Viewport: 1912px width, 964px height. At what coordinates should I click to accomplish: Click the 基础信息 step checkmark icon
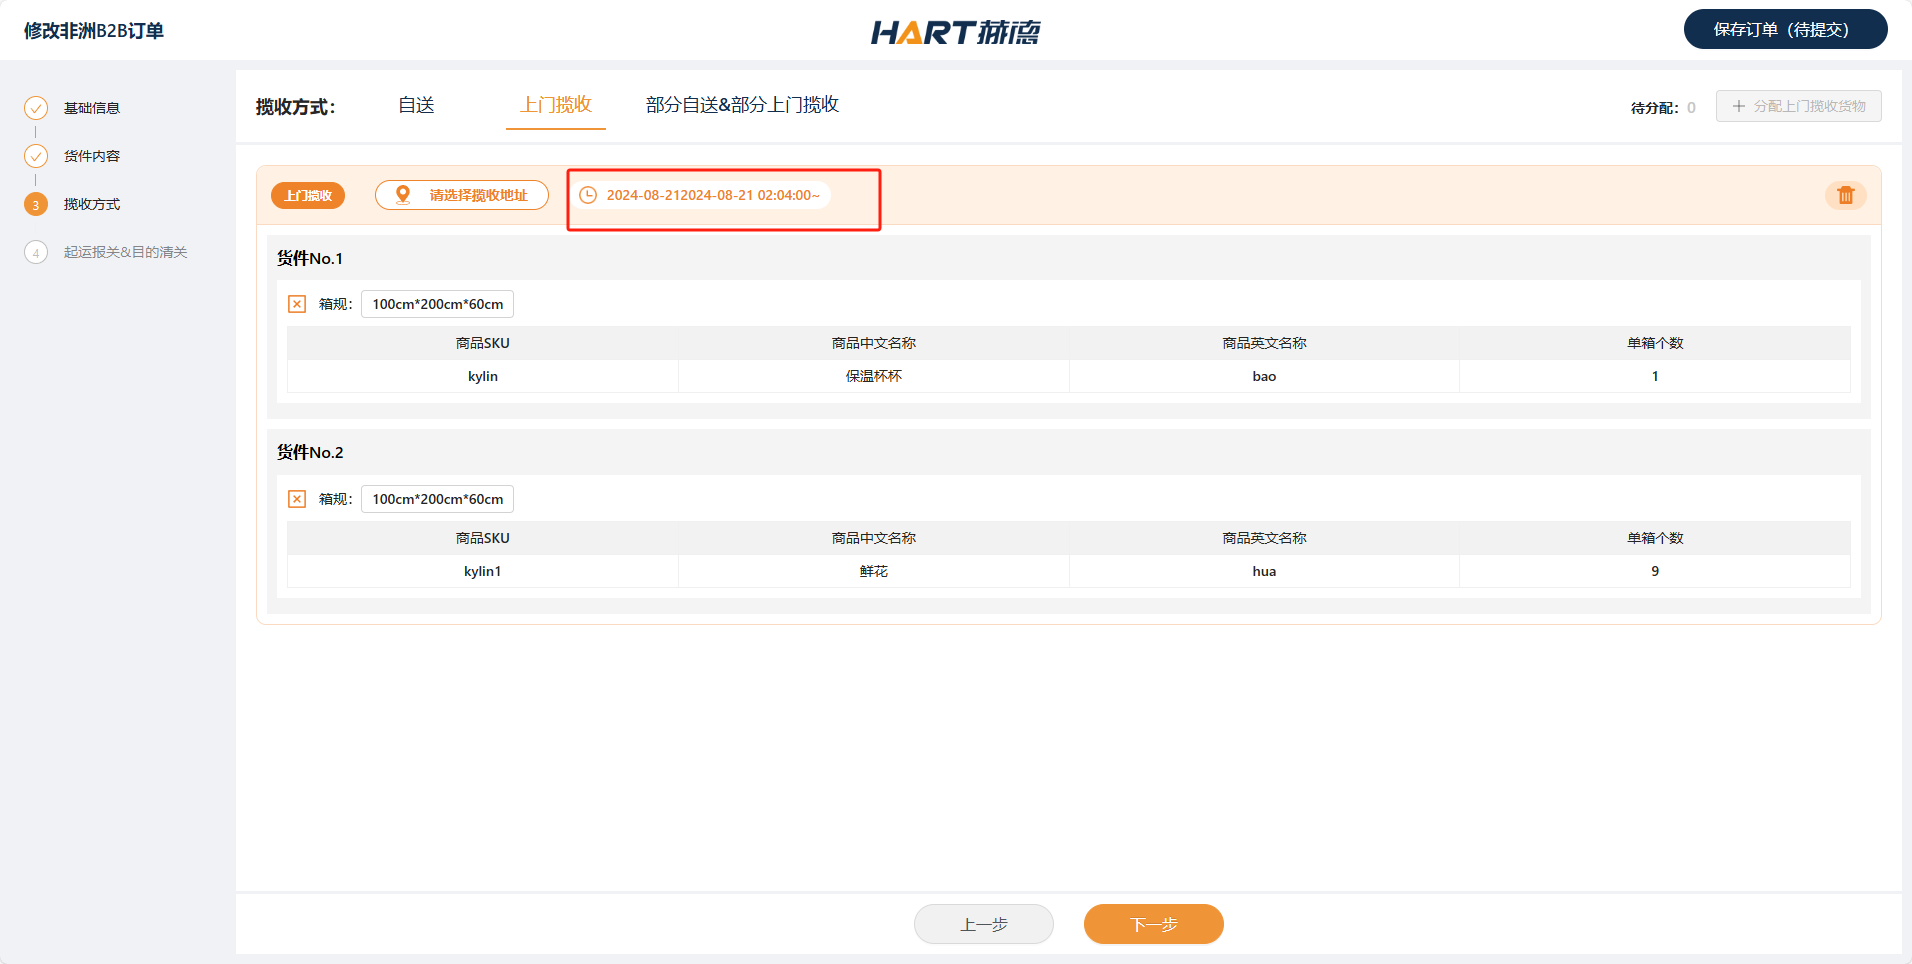click(36, 108)
